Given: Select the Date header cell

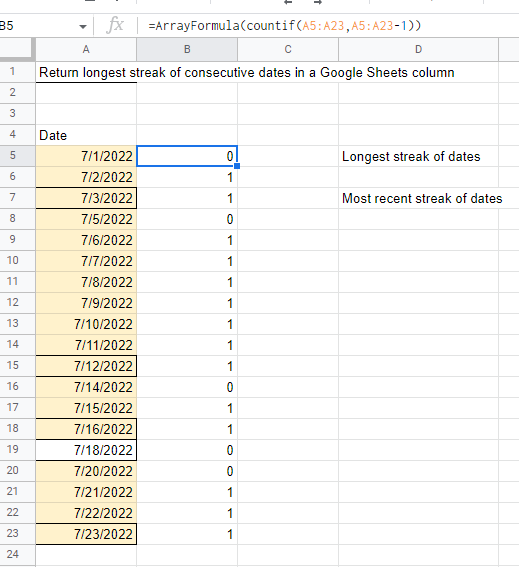Looking at the screenshot, I should point(86,135).
